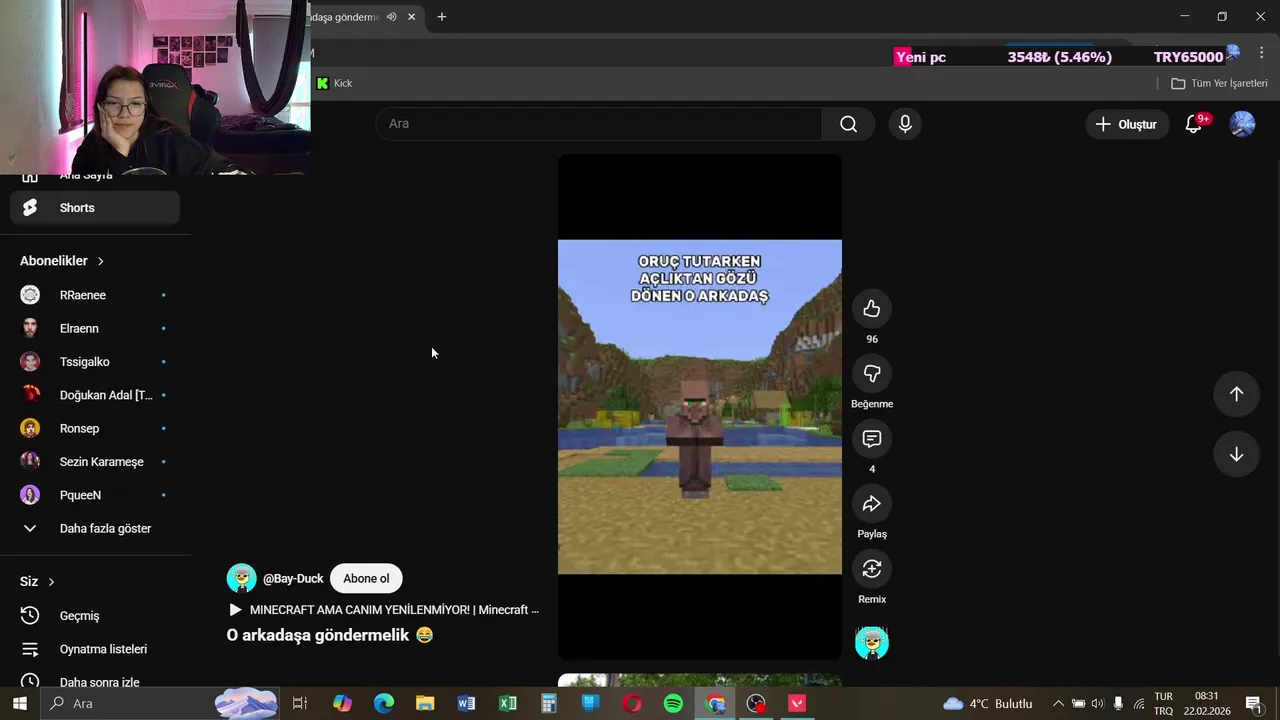Click the search magnifier button
Image resolution: width=1280 pixels, height=720 pixels.
pyautogui.click(x=848, y=124)
